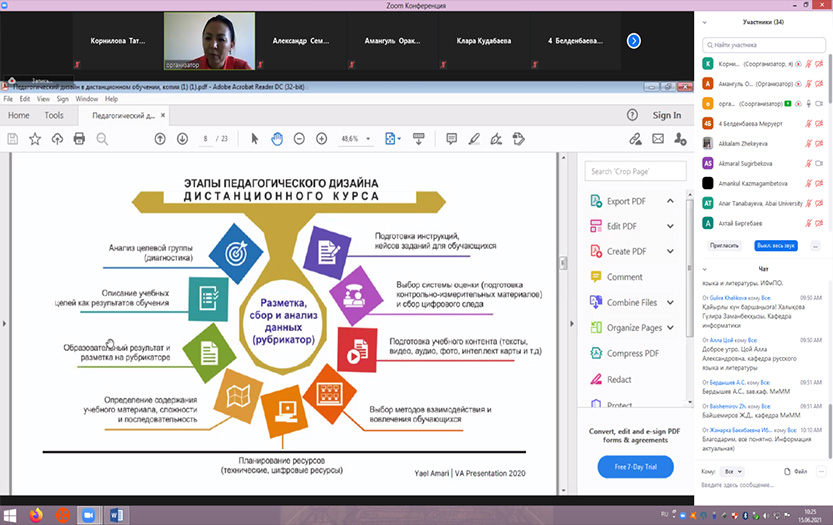Choose the arrow Selection tool
This screenshot has height=525, width=833.
pyautogui.click(x=255, y=139)
